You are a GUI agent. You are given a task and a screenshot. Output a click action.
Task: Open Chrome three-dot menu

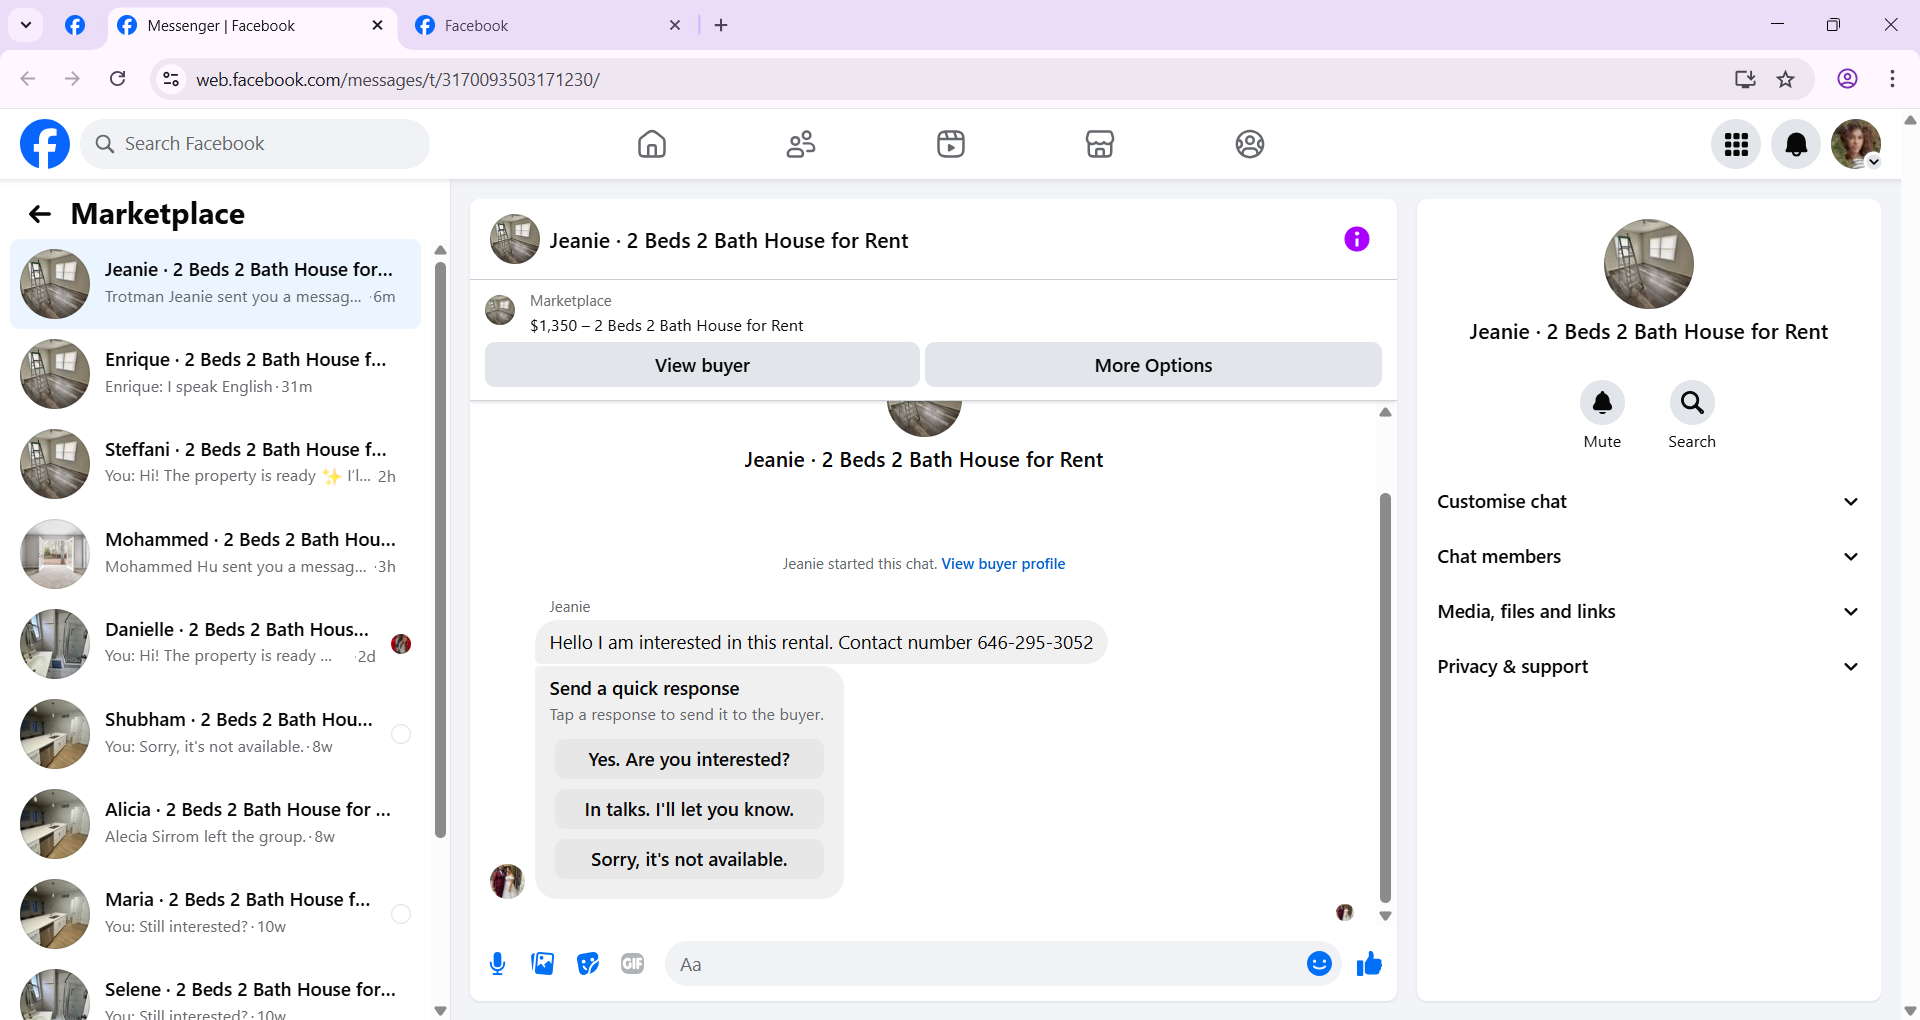(x=1892, y=79)
